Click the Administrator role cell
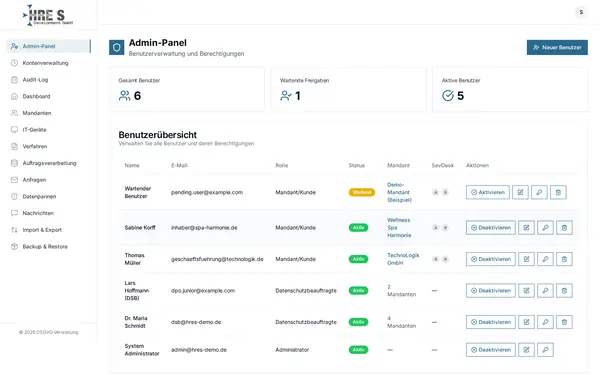 [292, 350]
